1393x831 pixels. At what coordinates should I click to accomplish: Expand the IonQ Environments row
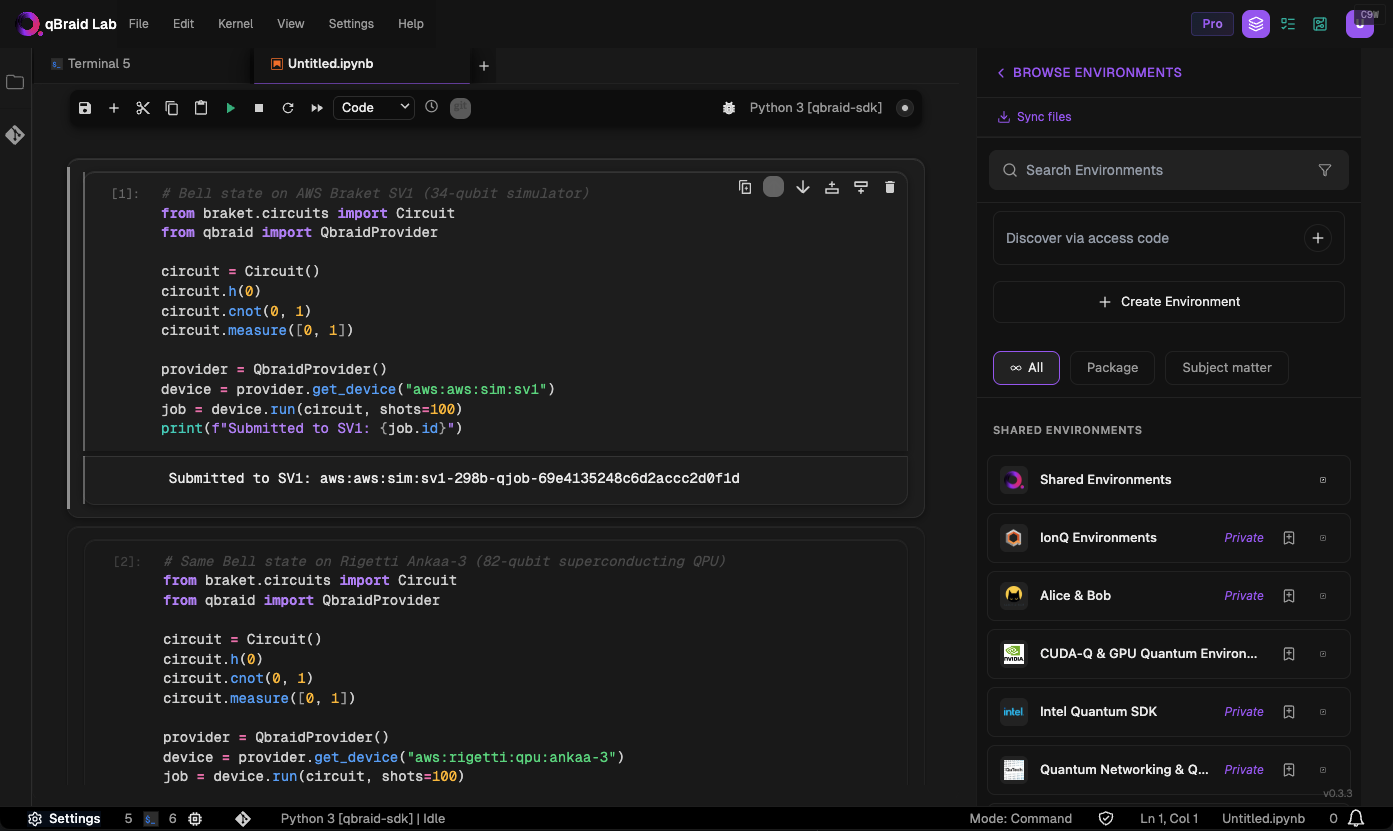1323,538
